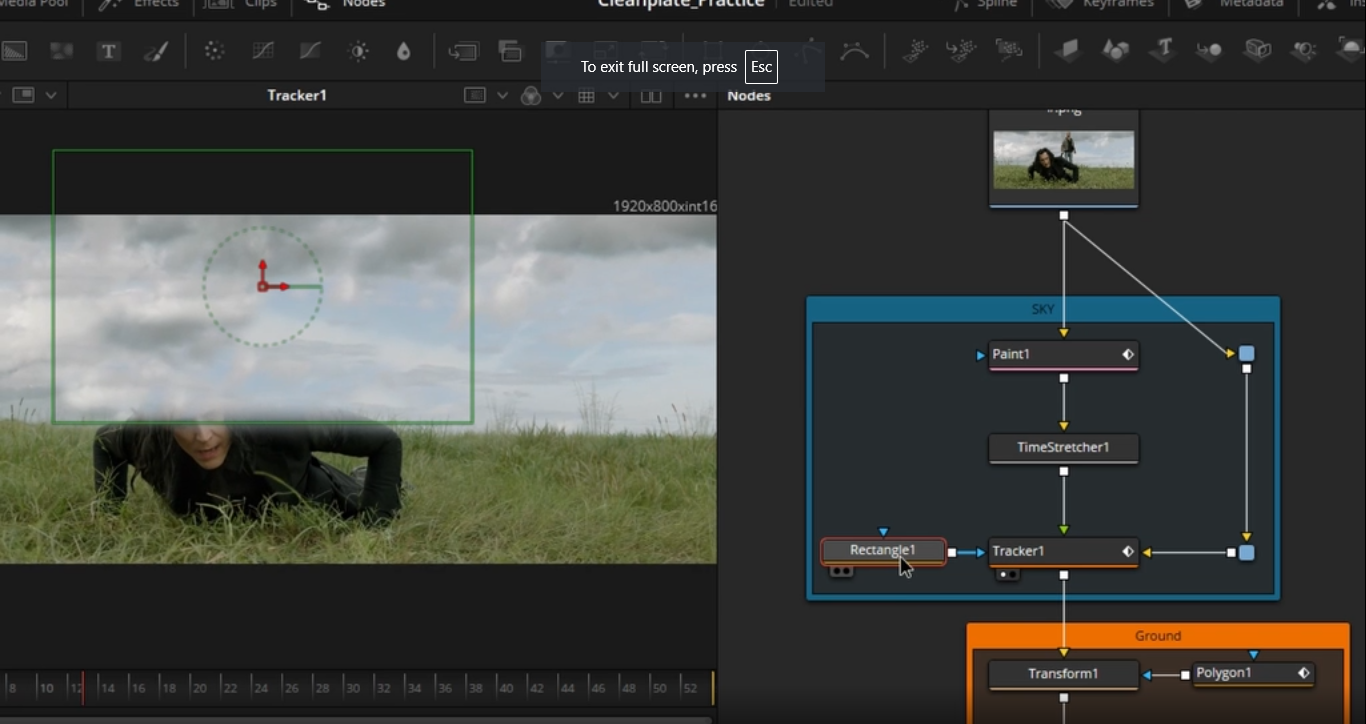Screen dimensions: 1366x724
Task: Click the Color Curves tool icon
Action: [x=263, y=51]
